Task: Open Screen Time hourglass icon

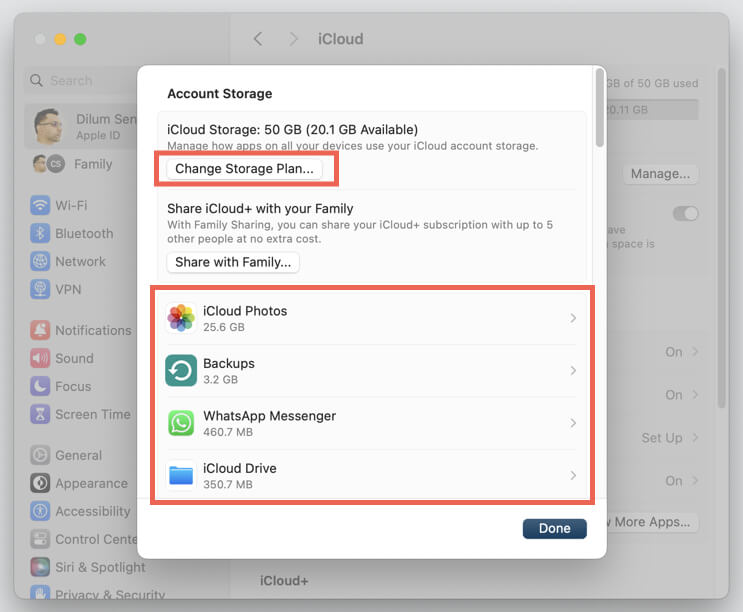Action: click(40, 414)
